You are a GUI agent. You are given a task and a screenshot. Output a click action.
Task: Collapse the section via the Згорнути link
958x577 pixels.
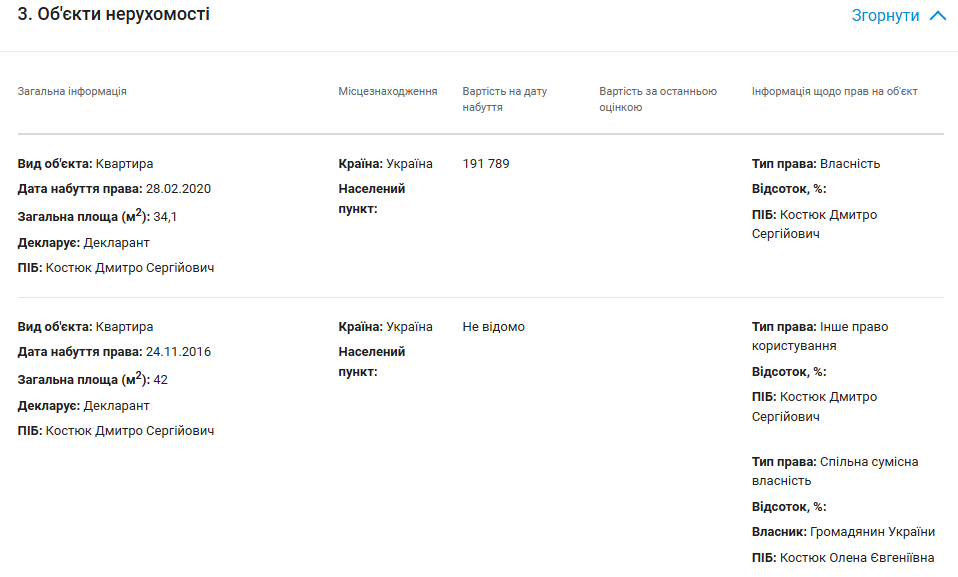click(885, 16)
